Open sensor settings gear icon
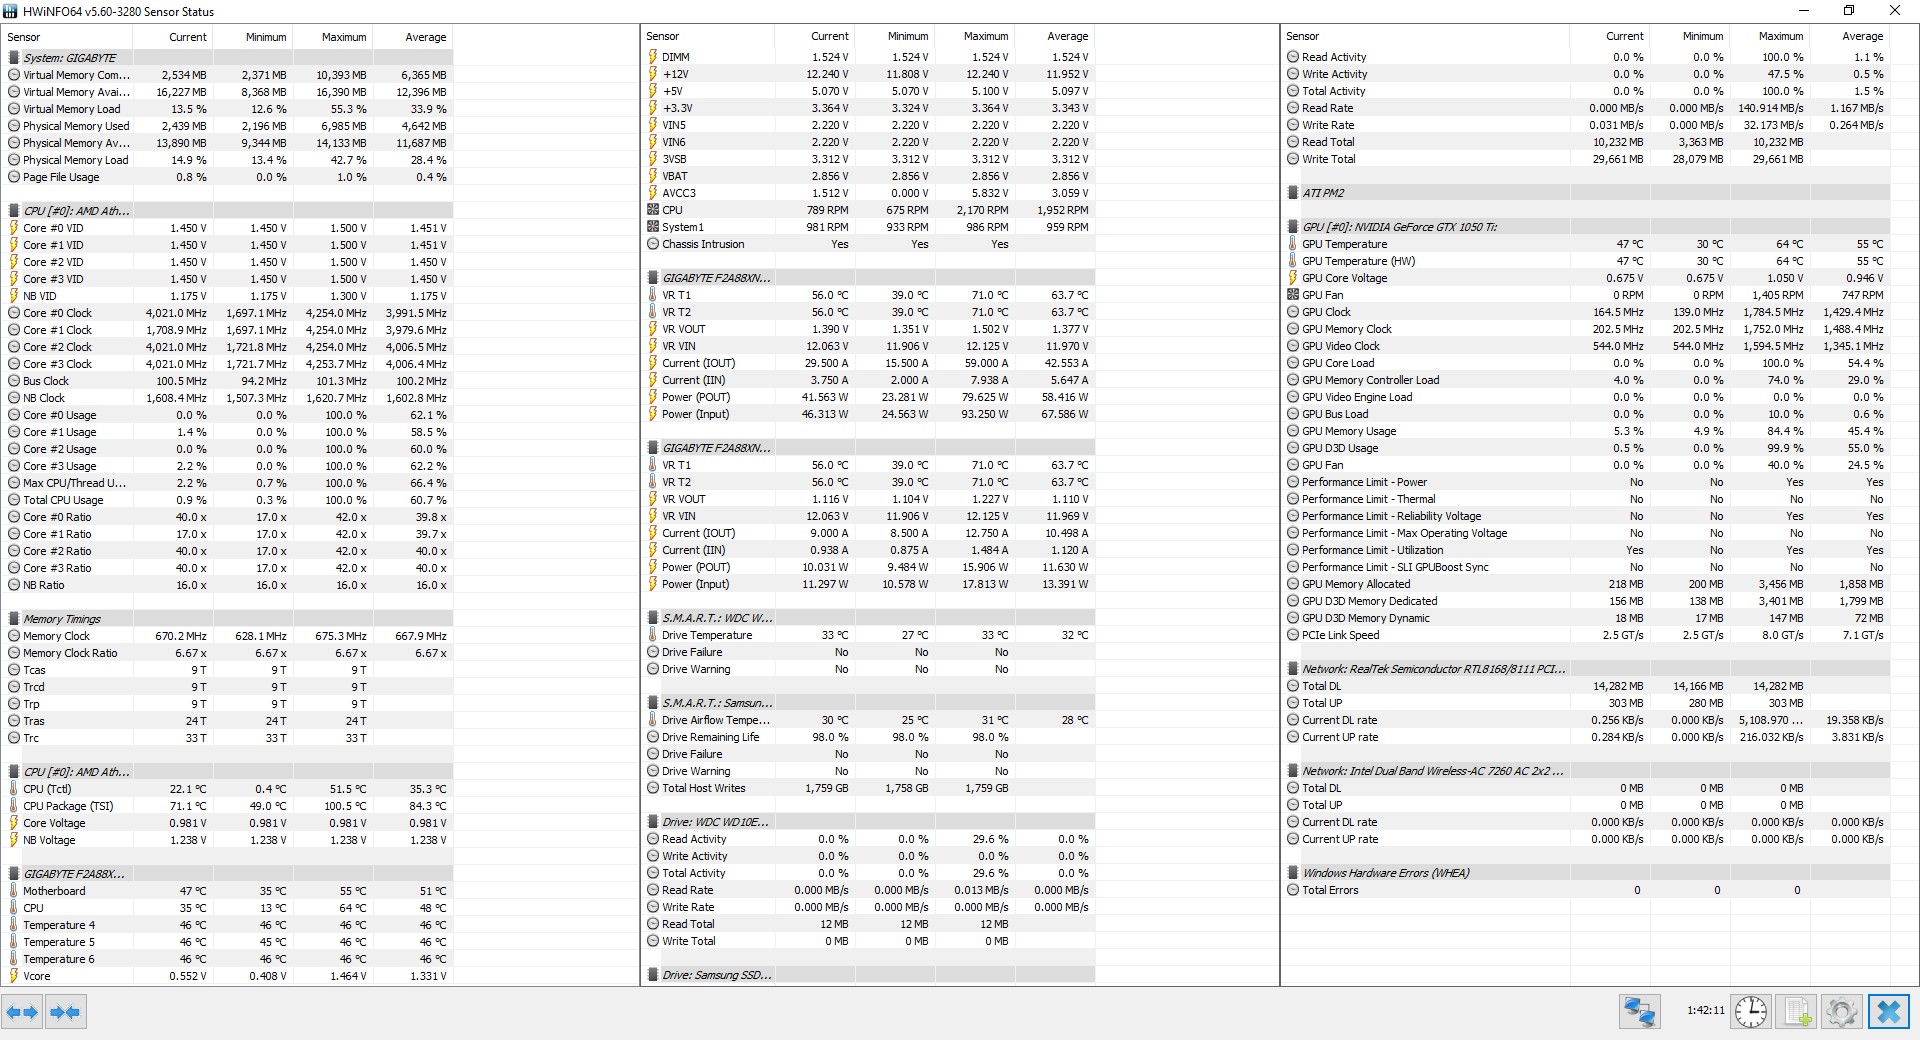Viewport: 1920px width, 1040px height. pyautogui.click(x=1842, y=1012)
